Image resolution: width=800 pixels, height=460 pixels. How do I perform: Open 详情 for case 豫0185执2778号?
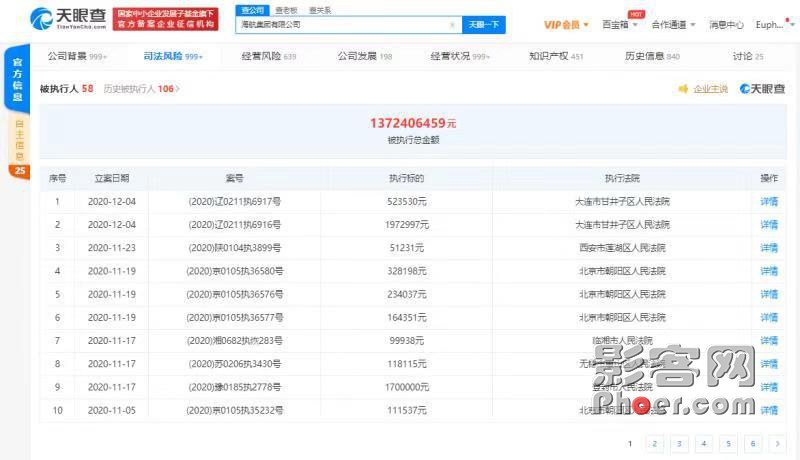pyautogui.click(x=769, y=387)
